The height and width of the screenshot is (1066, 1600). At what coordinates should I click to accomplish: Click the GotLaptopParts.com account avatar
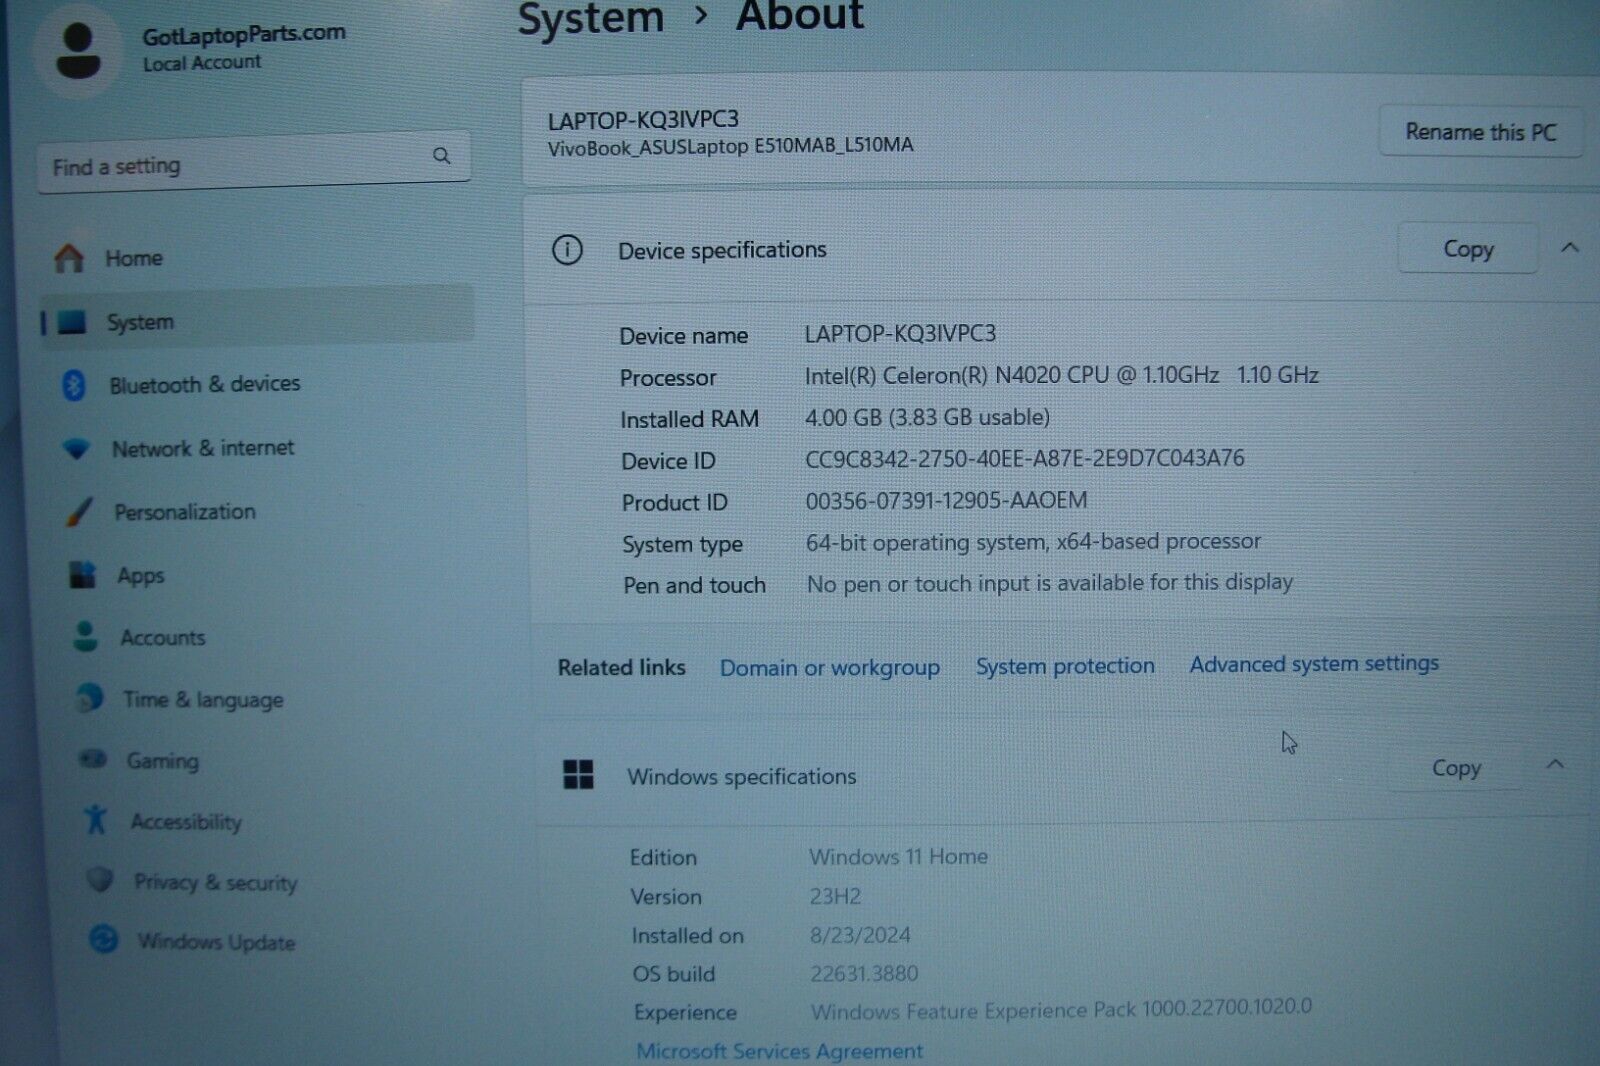(78, 50)
